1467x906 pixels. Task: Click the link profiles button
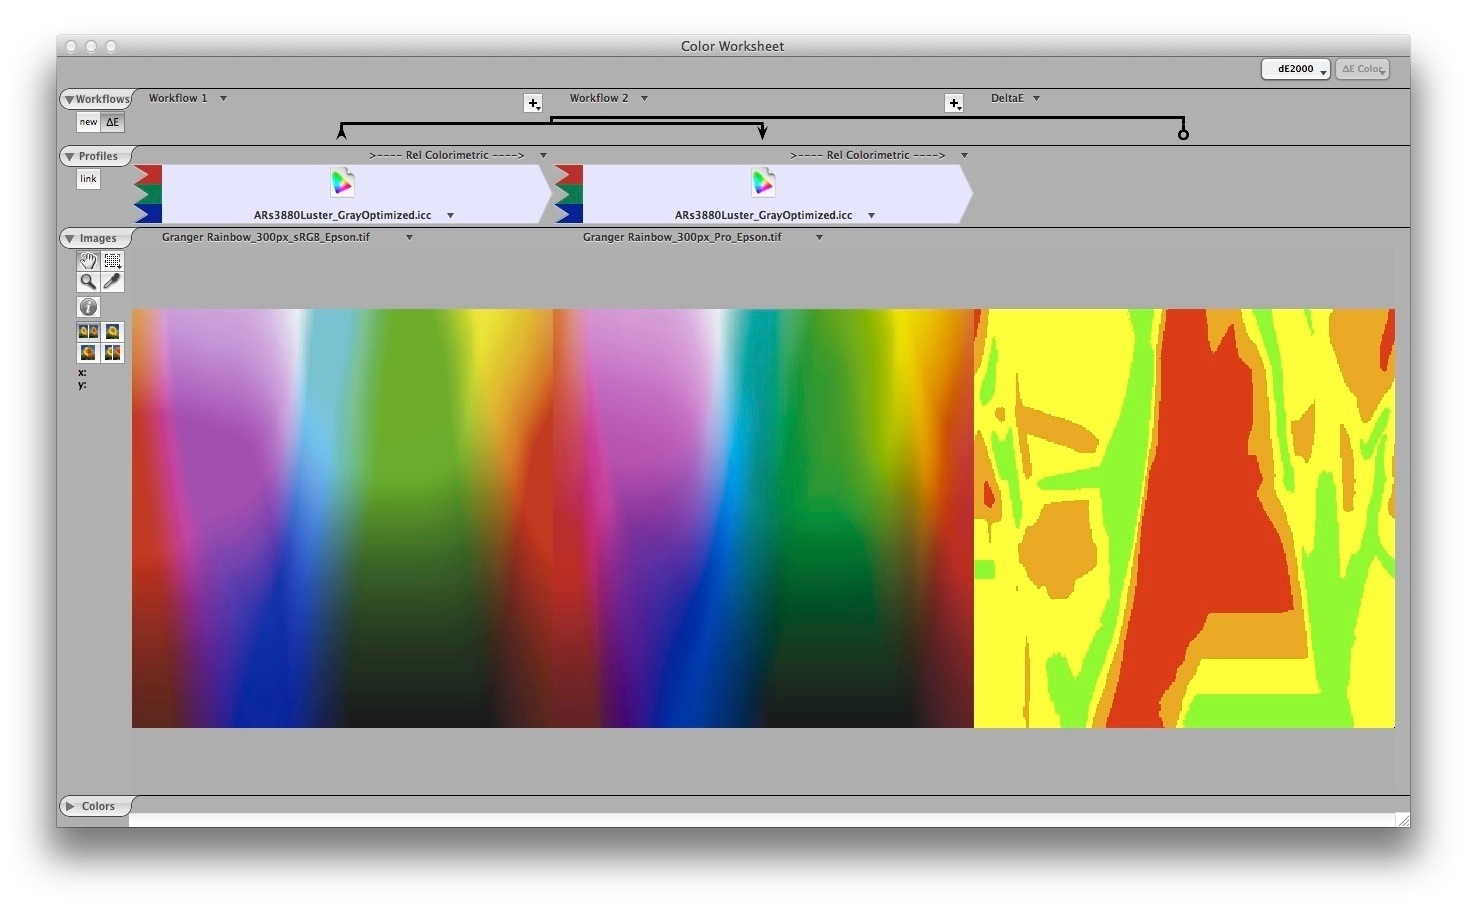pos(89,179)
